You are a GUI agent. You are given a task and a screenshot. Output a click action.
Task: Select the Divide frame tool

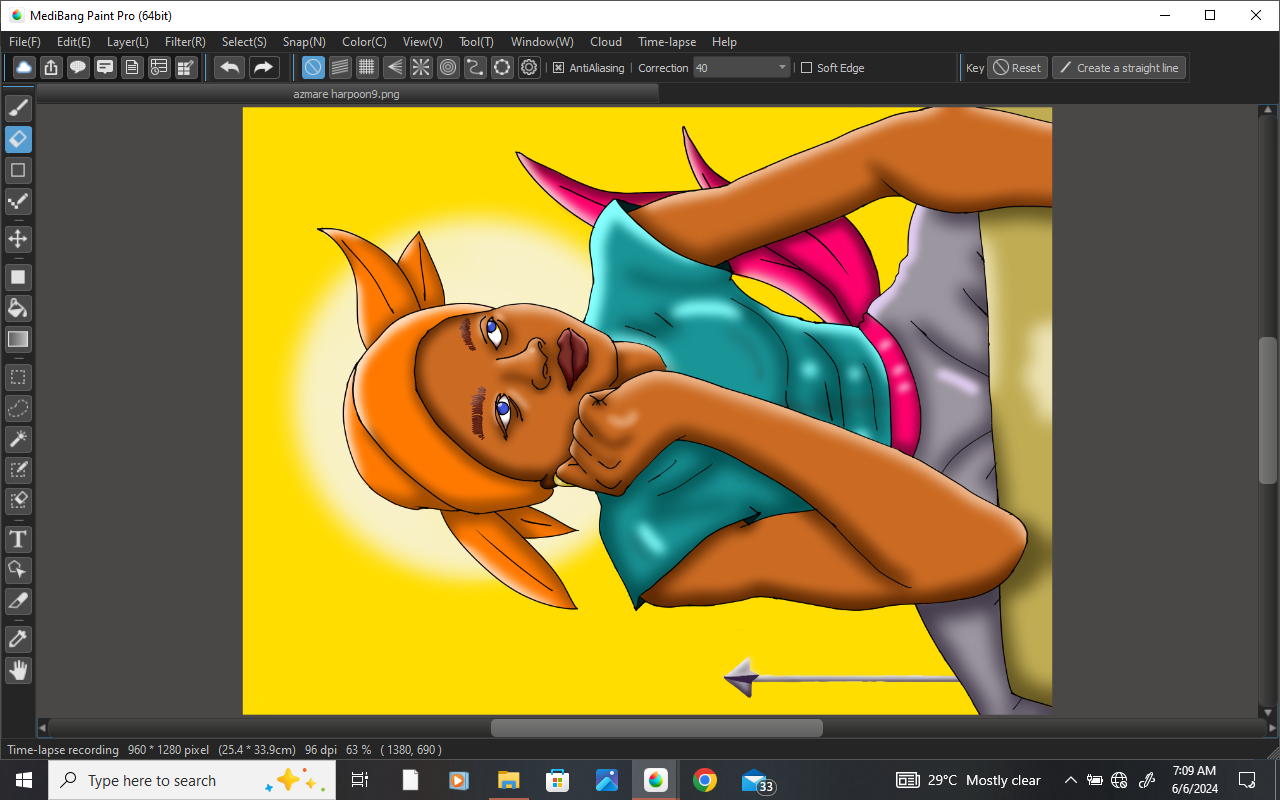click(18, 601)
